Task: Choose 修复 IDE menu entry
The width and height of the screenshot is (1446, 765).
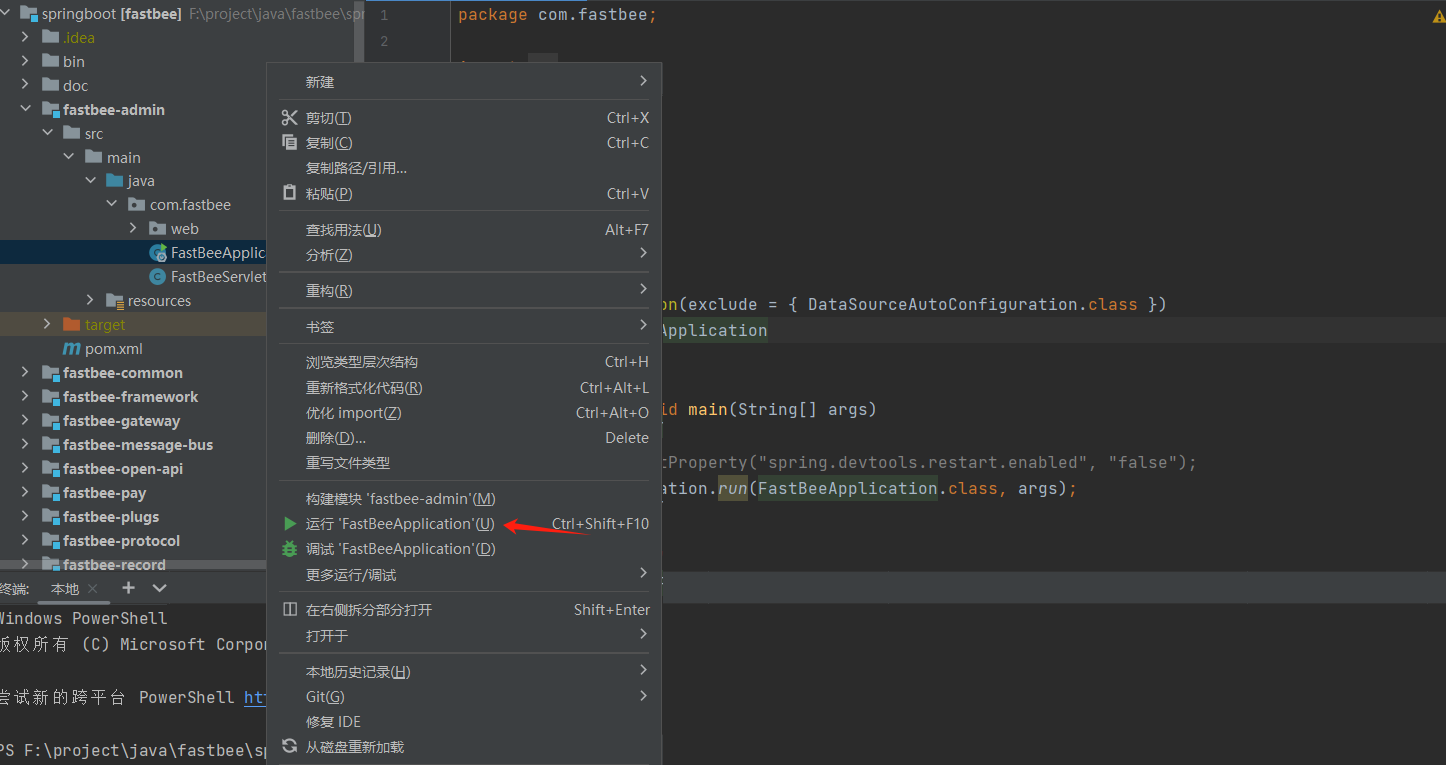Action: point(464,722)
